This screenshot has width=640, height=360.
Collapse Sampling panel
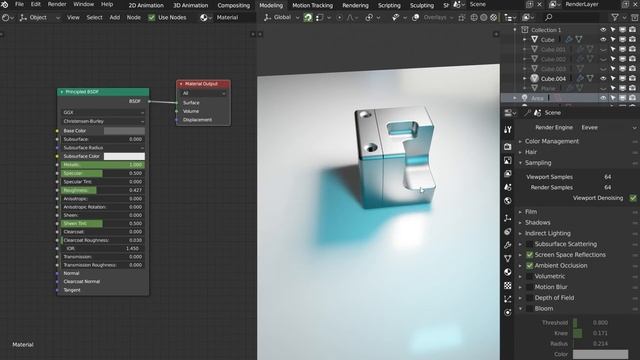pos(538,163)
